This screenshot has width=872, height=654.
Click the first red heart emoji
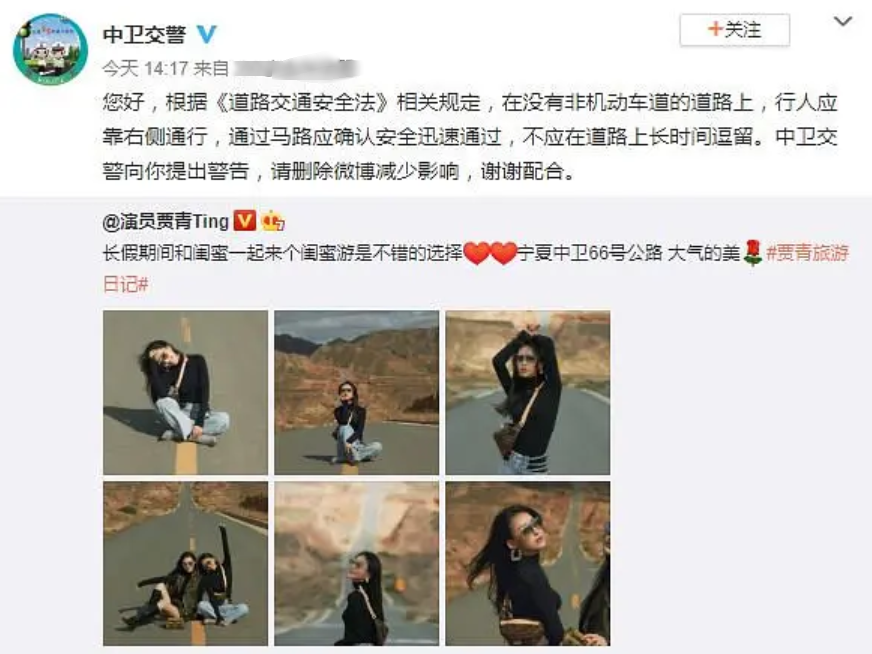476,254
